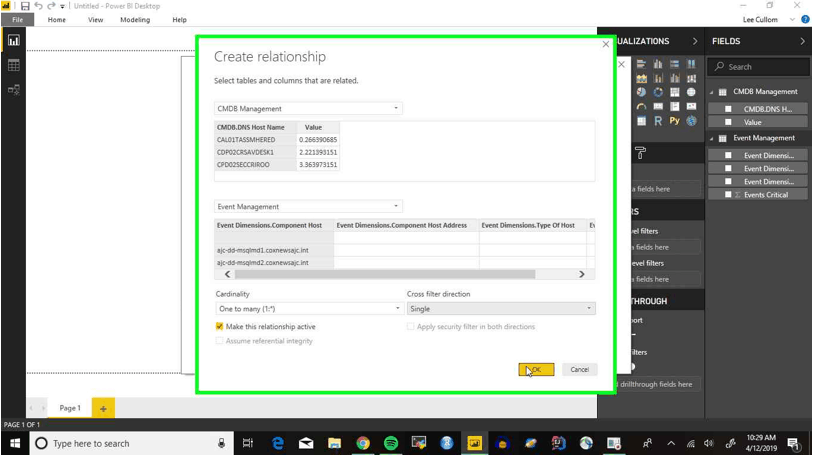Image resolution: width=814 pixels, height=456 pixels.
Task: Open the Help ribbon tab
Action: tap(179, 20)
